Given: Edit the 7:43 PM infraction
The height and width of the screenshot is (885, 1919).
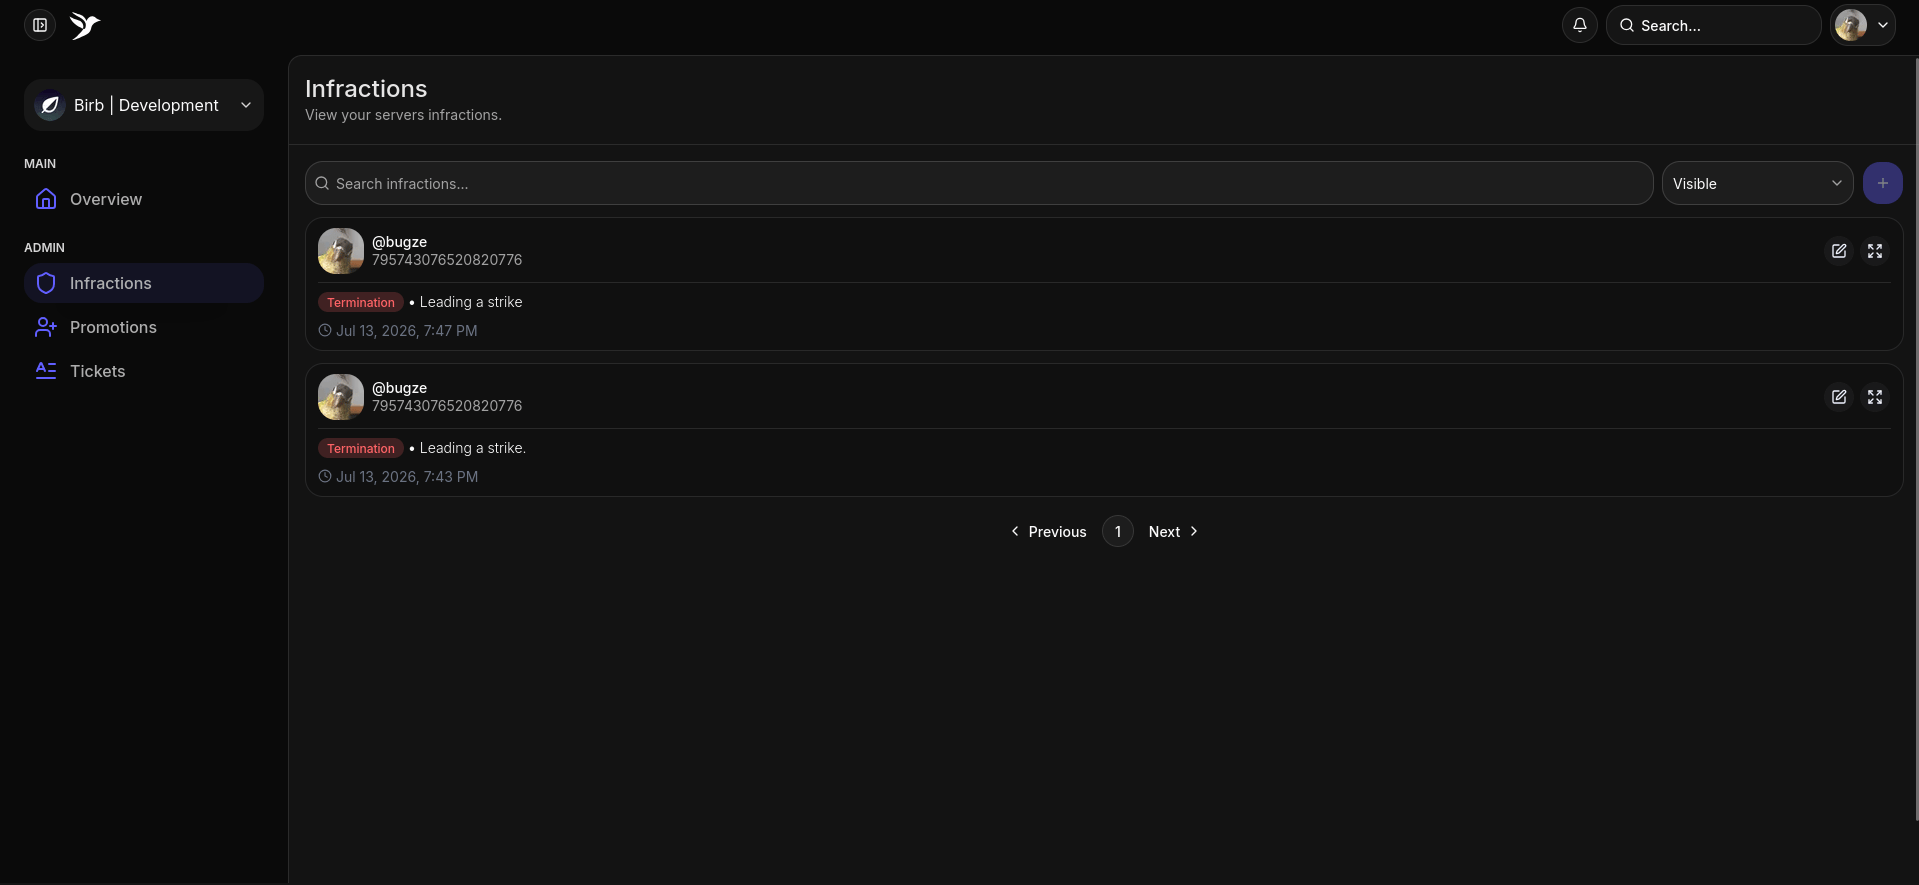Looking at the screenshot, I should [1839, 397].
